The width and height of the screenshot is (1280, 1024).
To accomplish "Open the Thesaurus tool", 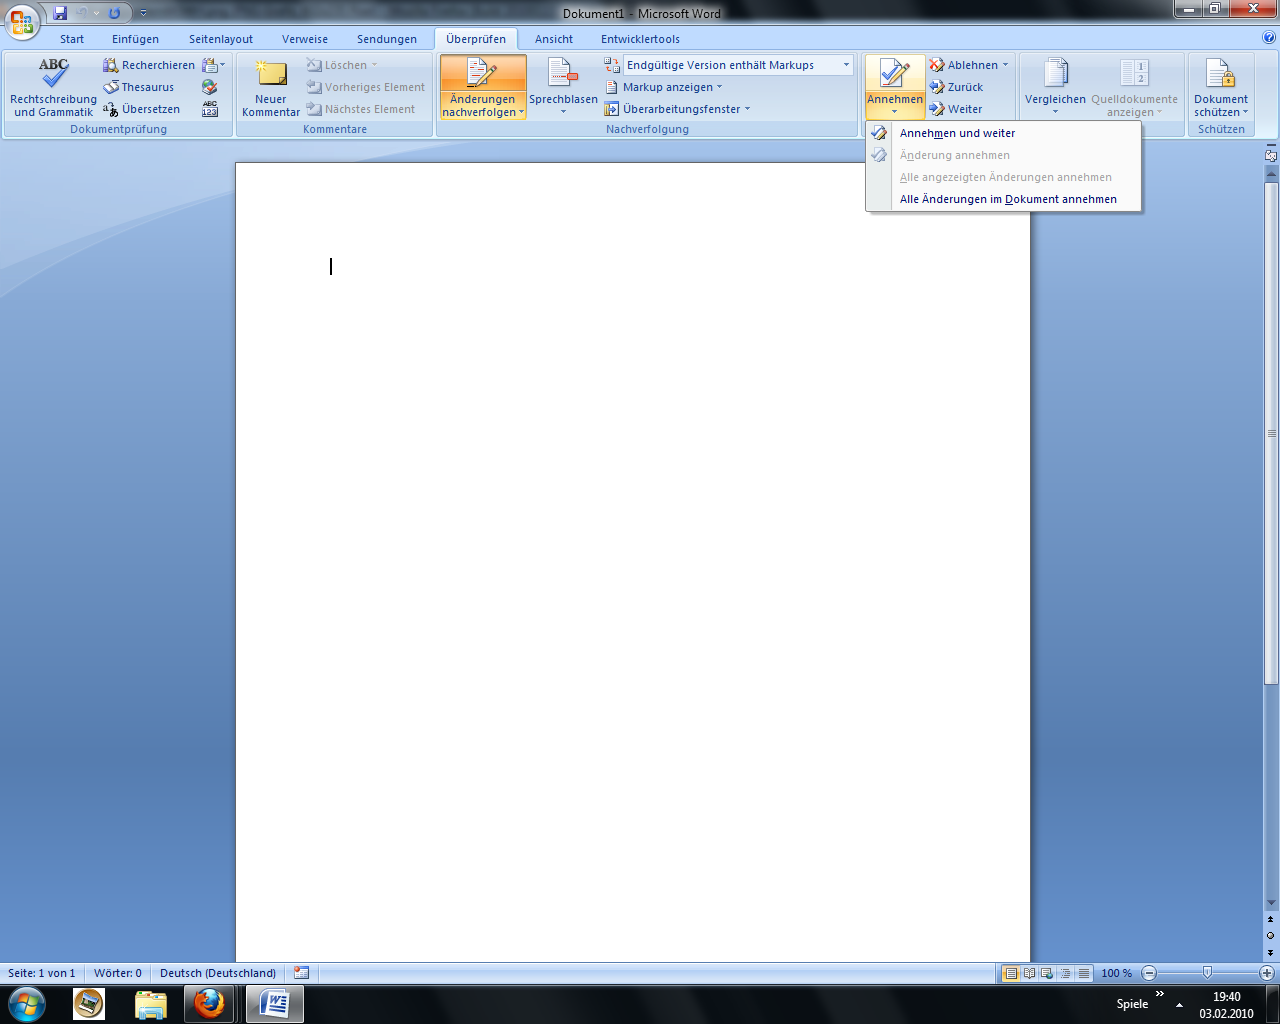I will (x=139, y=87).
